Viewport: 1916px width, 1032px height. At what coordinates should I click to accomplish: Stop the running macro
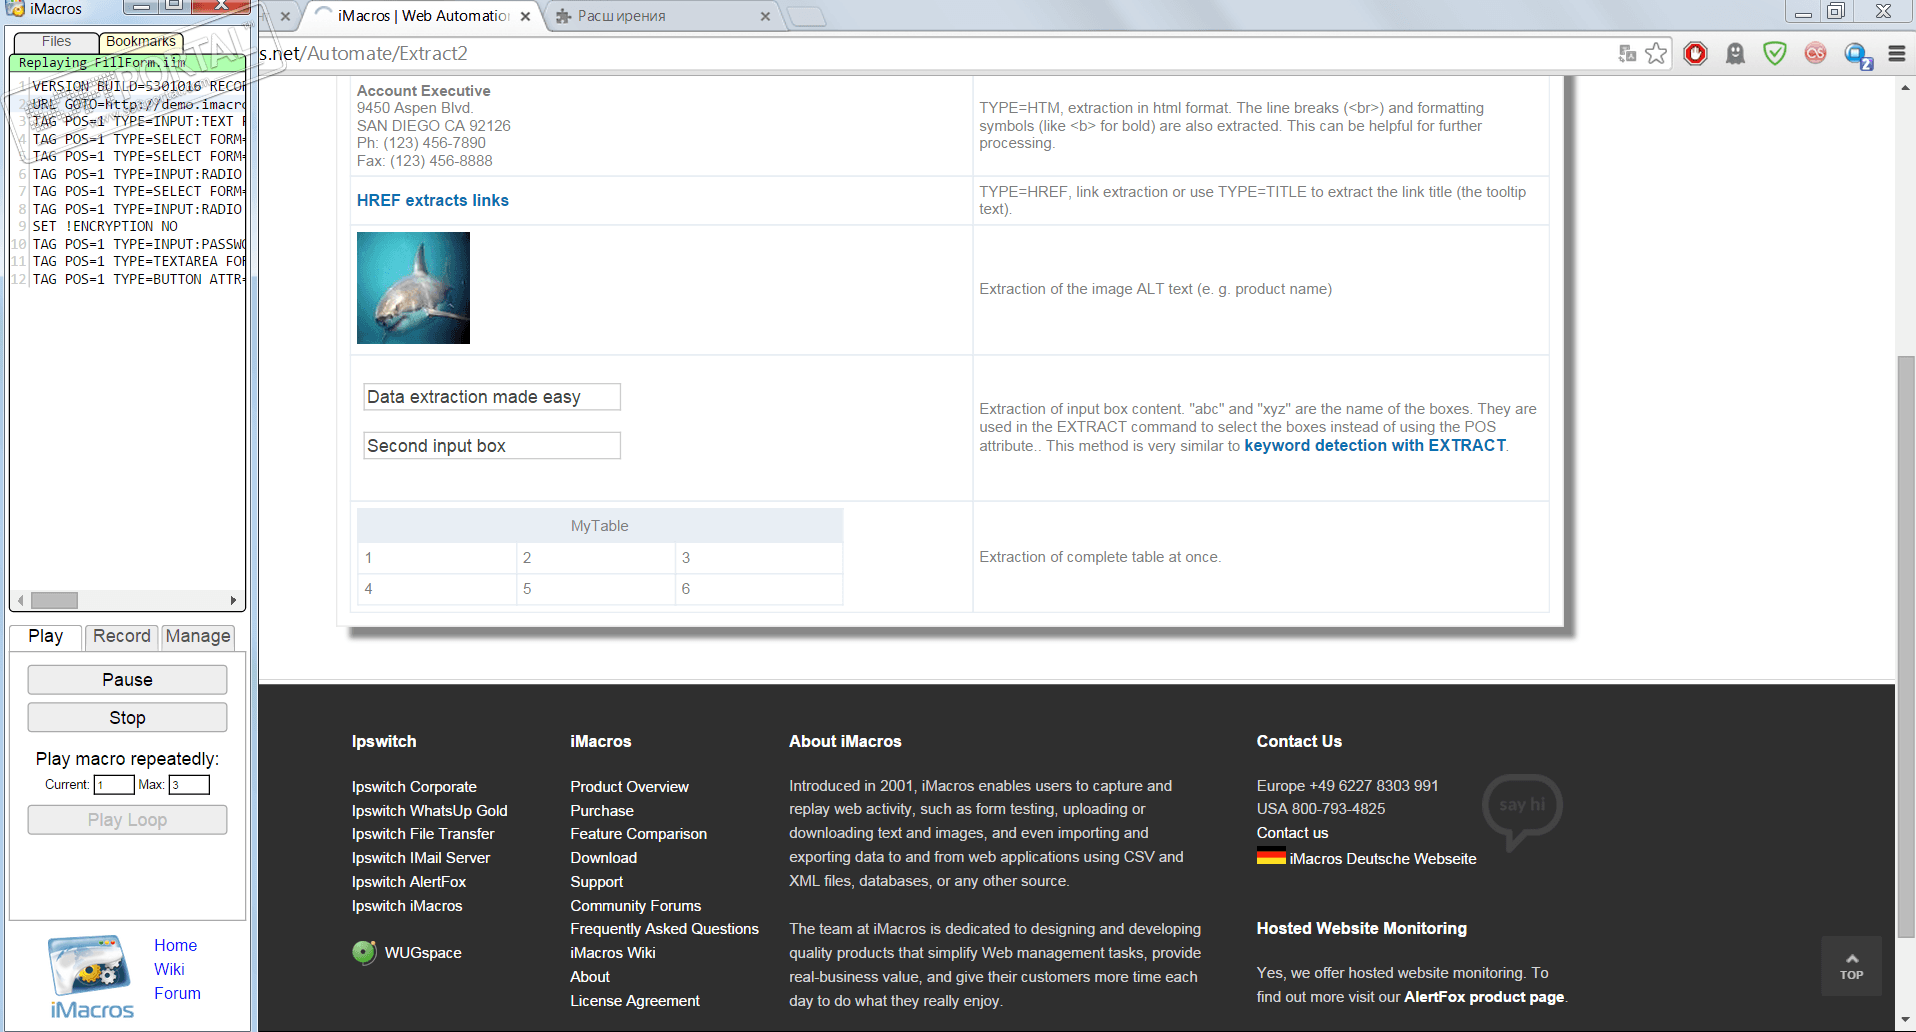click(127, 718)
